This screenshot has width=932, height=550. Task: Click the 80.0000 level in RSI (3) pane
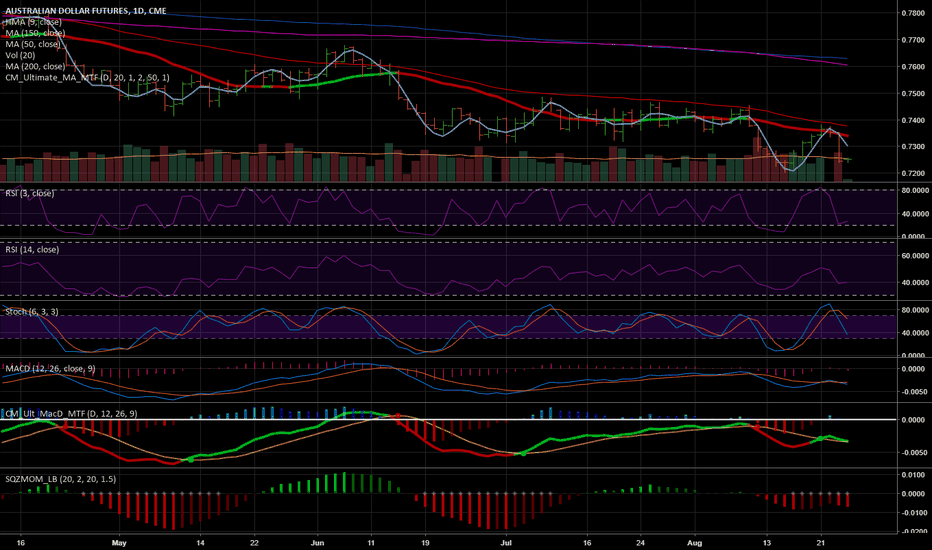tap(915, 190)
